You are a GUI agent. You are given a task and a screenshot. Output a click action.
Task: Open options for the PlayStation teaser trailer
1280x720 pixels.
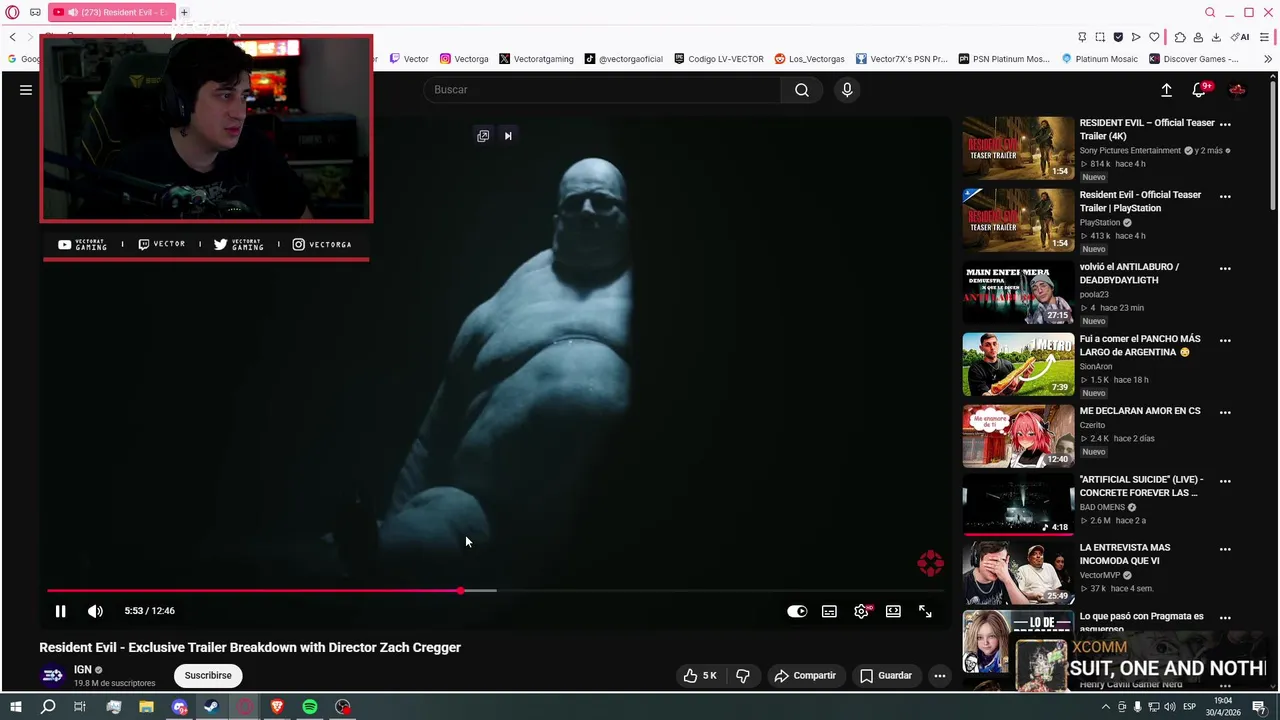pyautogui.click(x=1225, y=197)
